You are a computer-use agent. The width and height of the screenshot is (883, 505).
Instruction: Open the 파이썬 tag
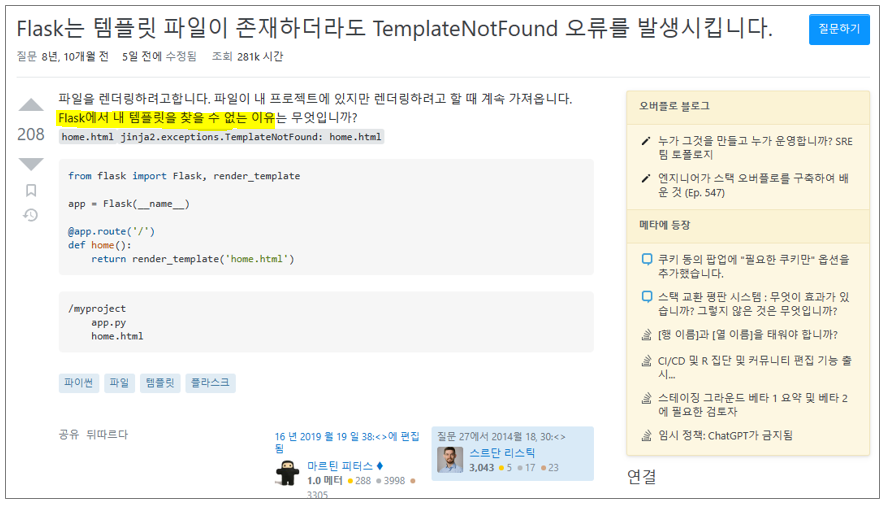(79, 383)
